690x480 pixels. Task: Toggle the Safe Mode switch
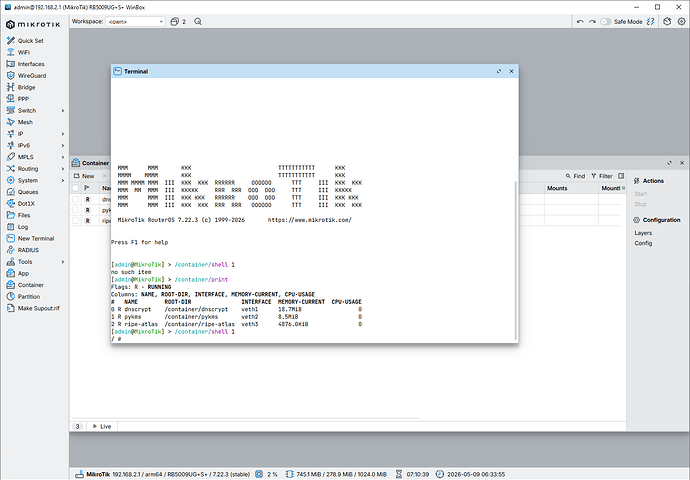click(606, 22)
